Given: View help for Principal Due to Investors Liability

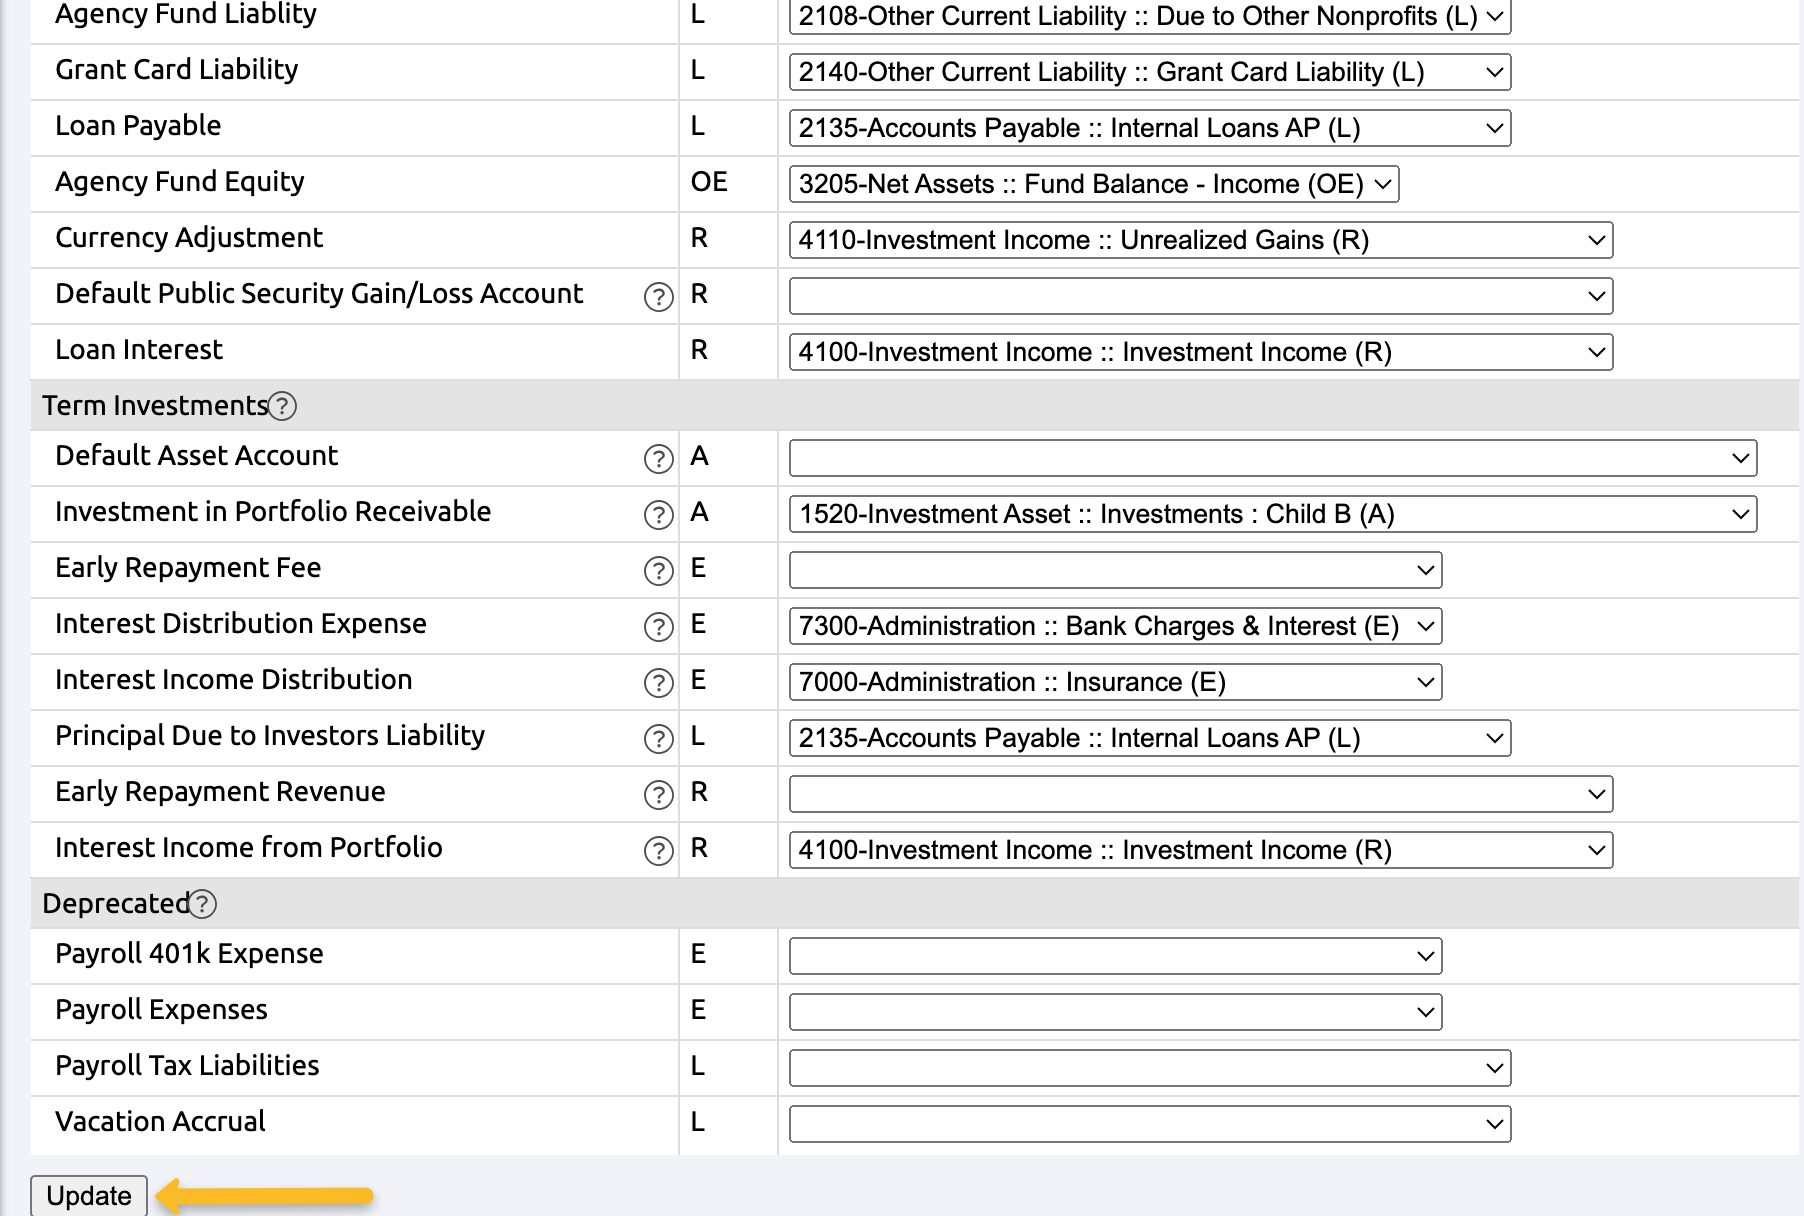Looking at the screenshot, I should point(658,739).
